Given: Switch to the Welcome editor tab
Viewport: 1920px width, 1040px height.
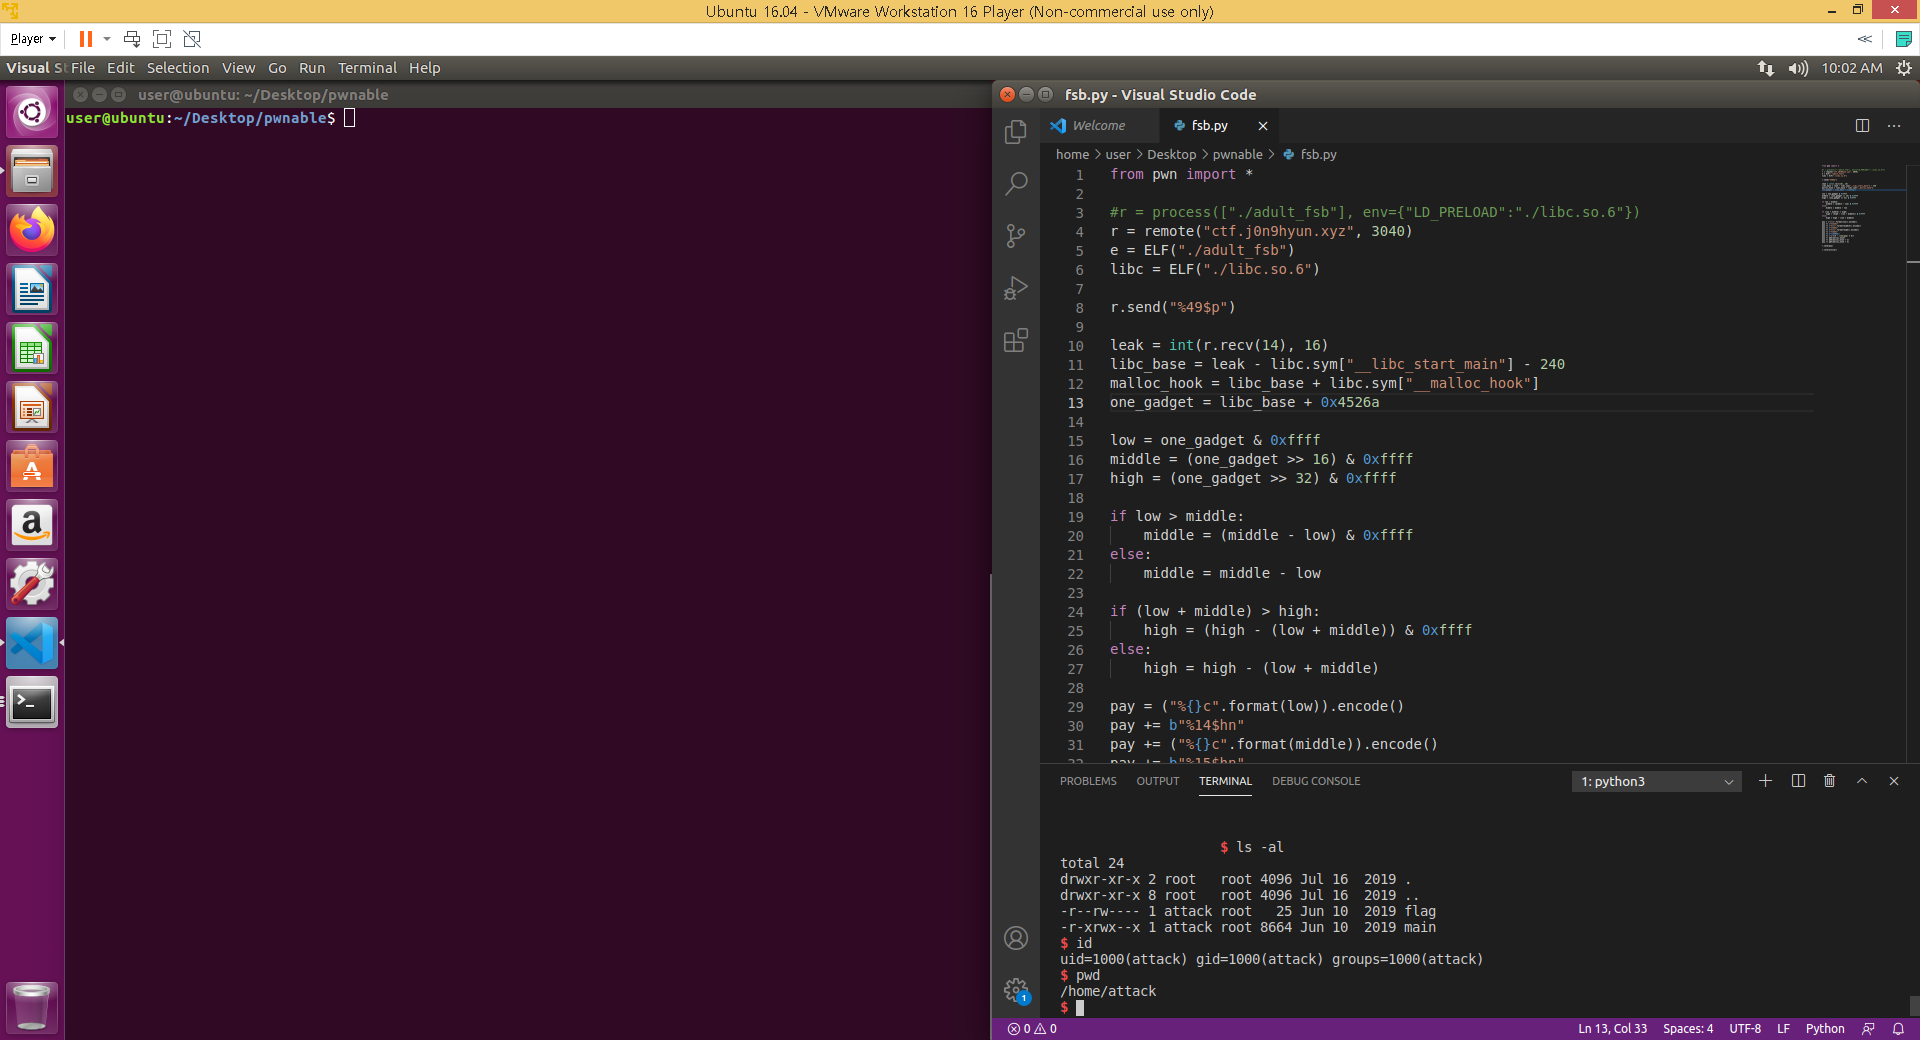Looking at the screenshot, I should [x=1099, y=126].
